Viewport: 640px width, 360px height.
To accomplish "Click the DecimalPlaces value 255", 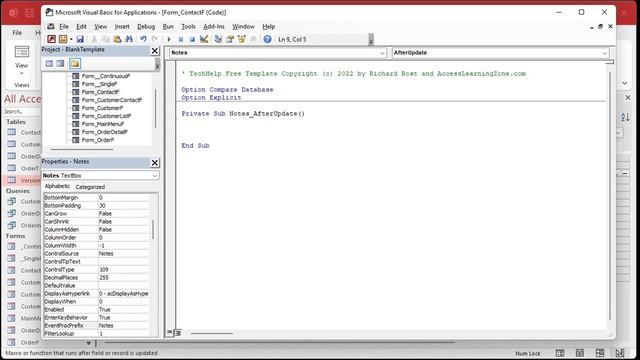I will (x=123, y=278).
